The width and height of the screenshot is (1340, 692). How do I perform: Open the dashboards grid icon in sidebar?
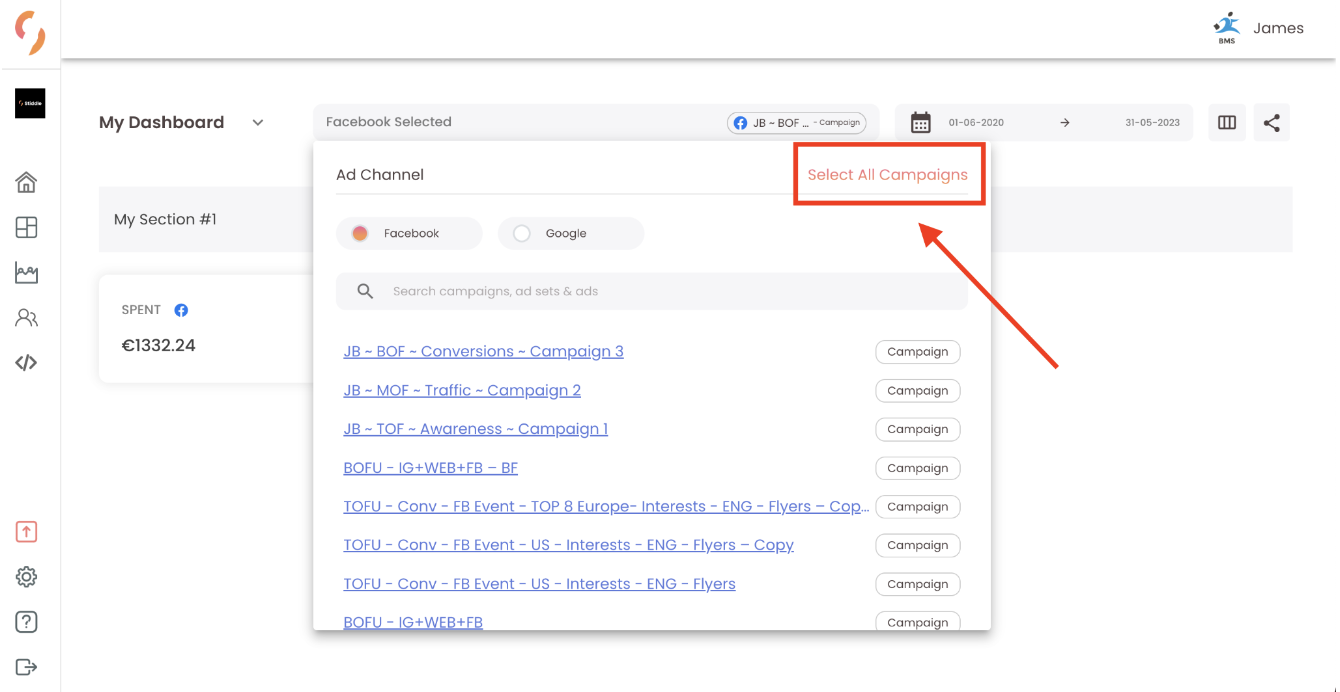pyautogui.click(x=27, y=227)
